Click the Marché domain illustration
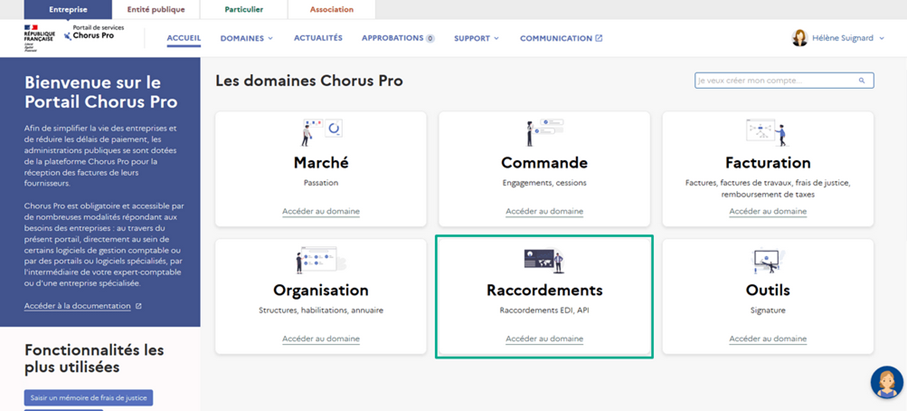907x411 pixels. click(321, 132)
